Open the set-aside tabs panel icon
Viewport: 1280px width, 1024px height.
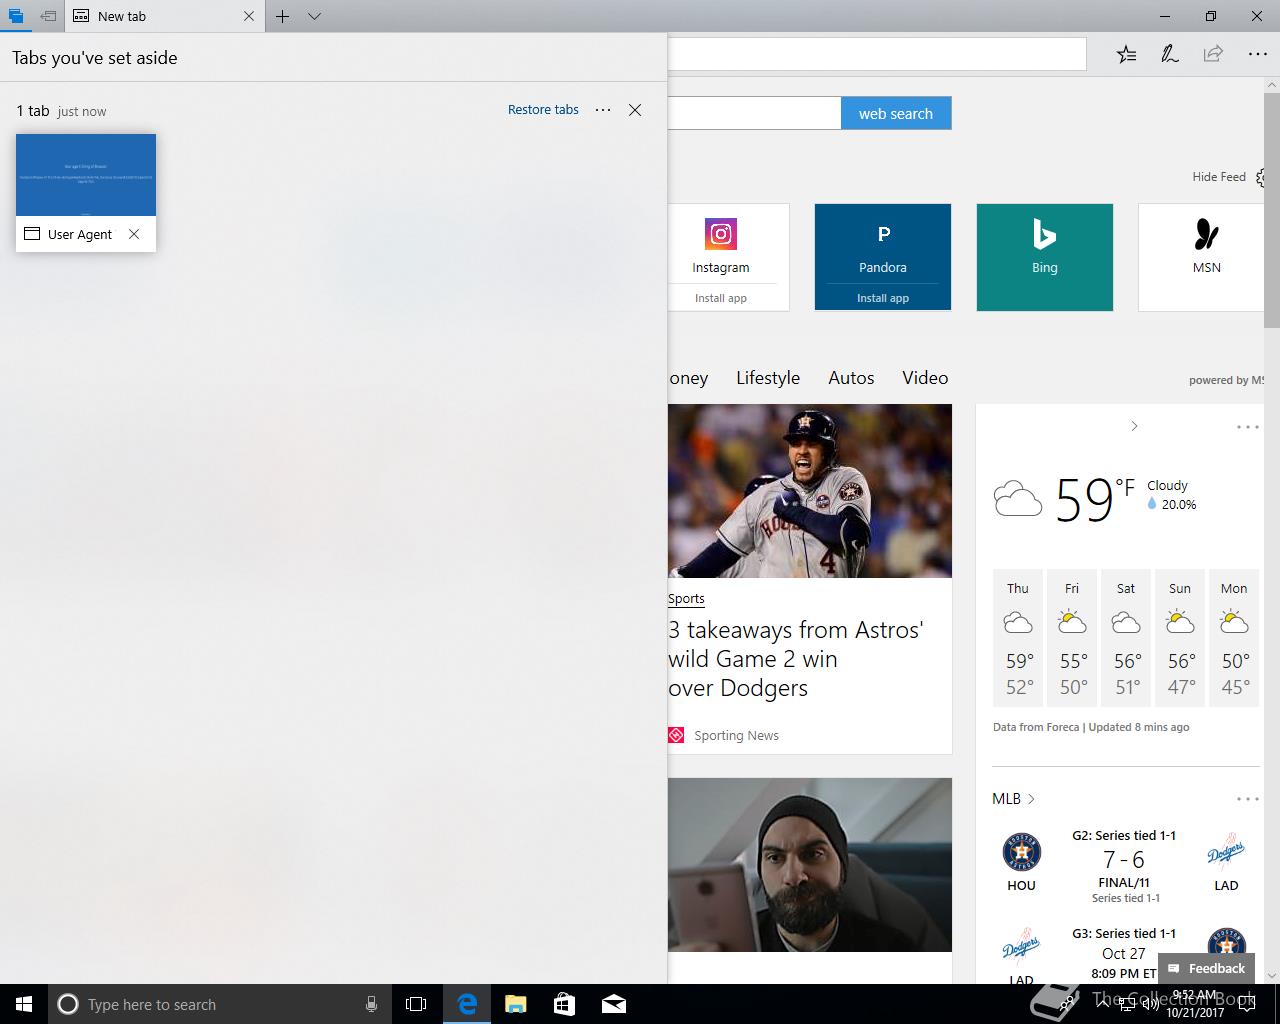[x=15, y=16]
